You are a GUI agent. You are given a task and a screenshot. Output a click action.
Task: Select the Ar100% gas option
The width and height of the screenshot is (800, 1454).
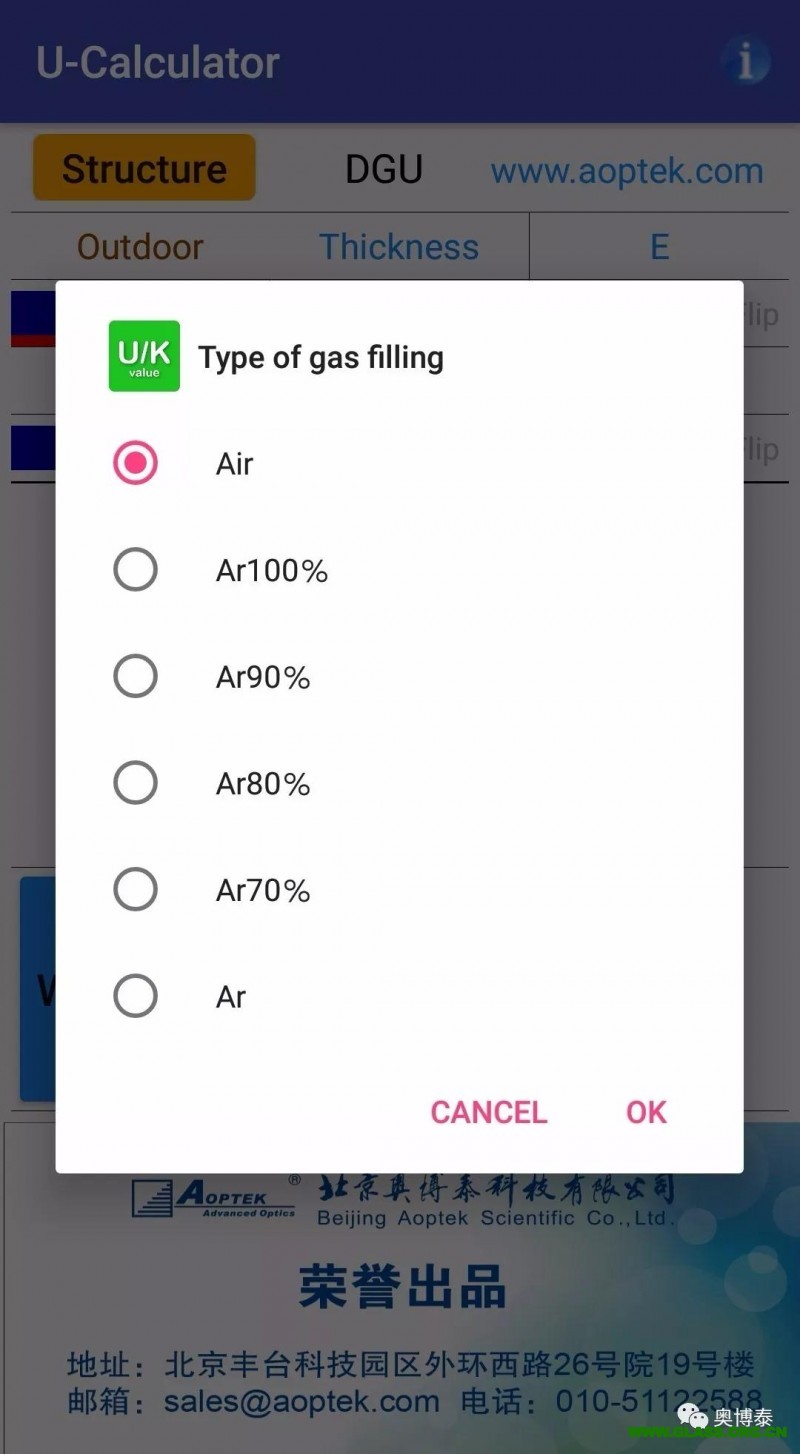136,570
